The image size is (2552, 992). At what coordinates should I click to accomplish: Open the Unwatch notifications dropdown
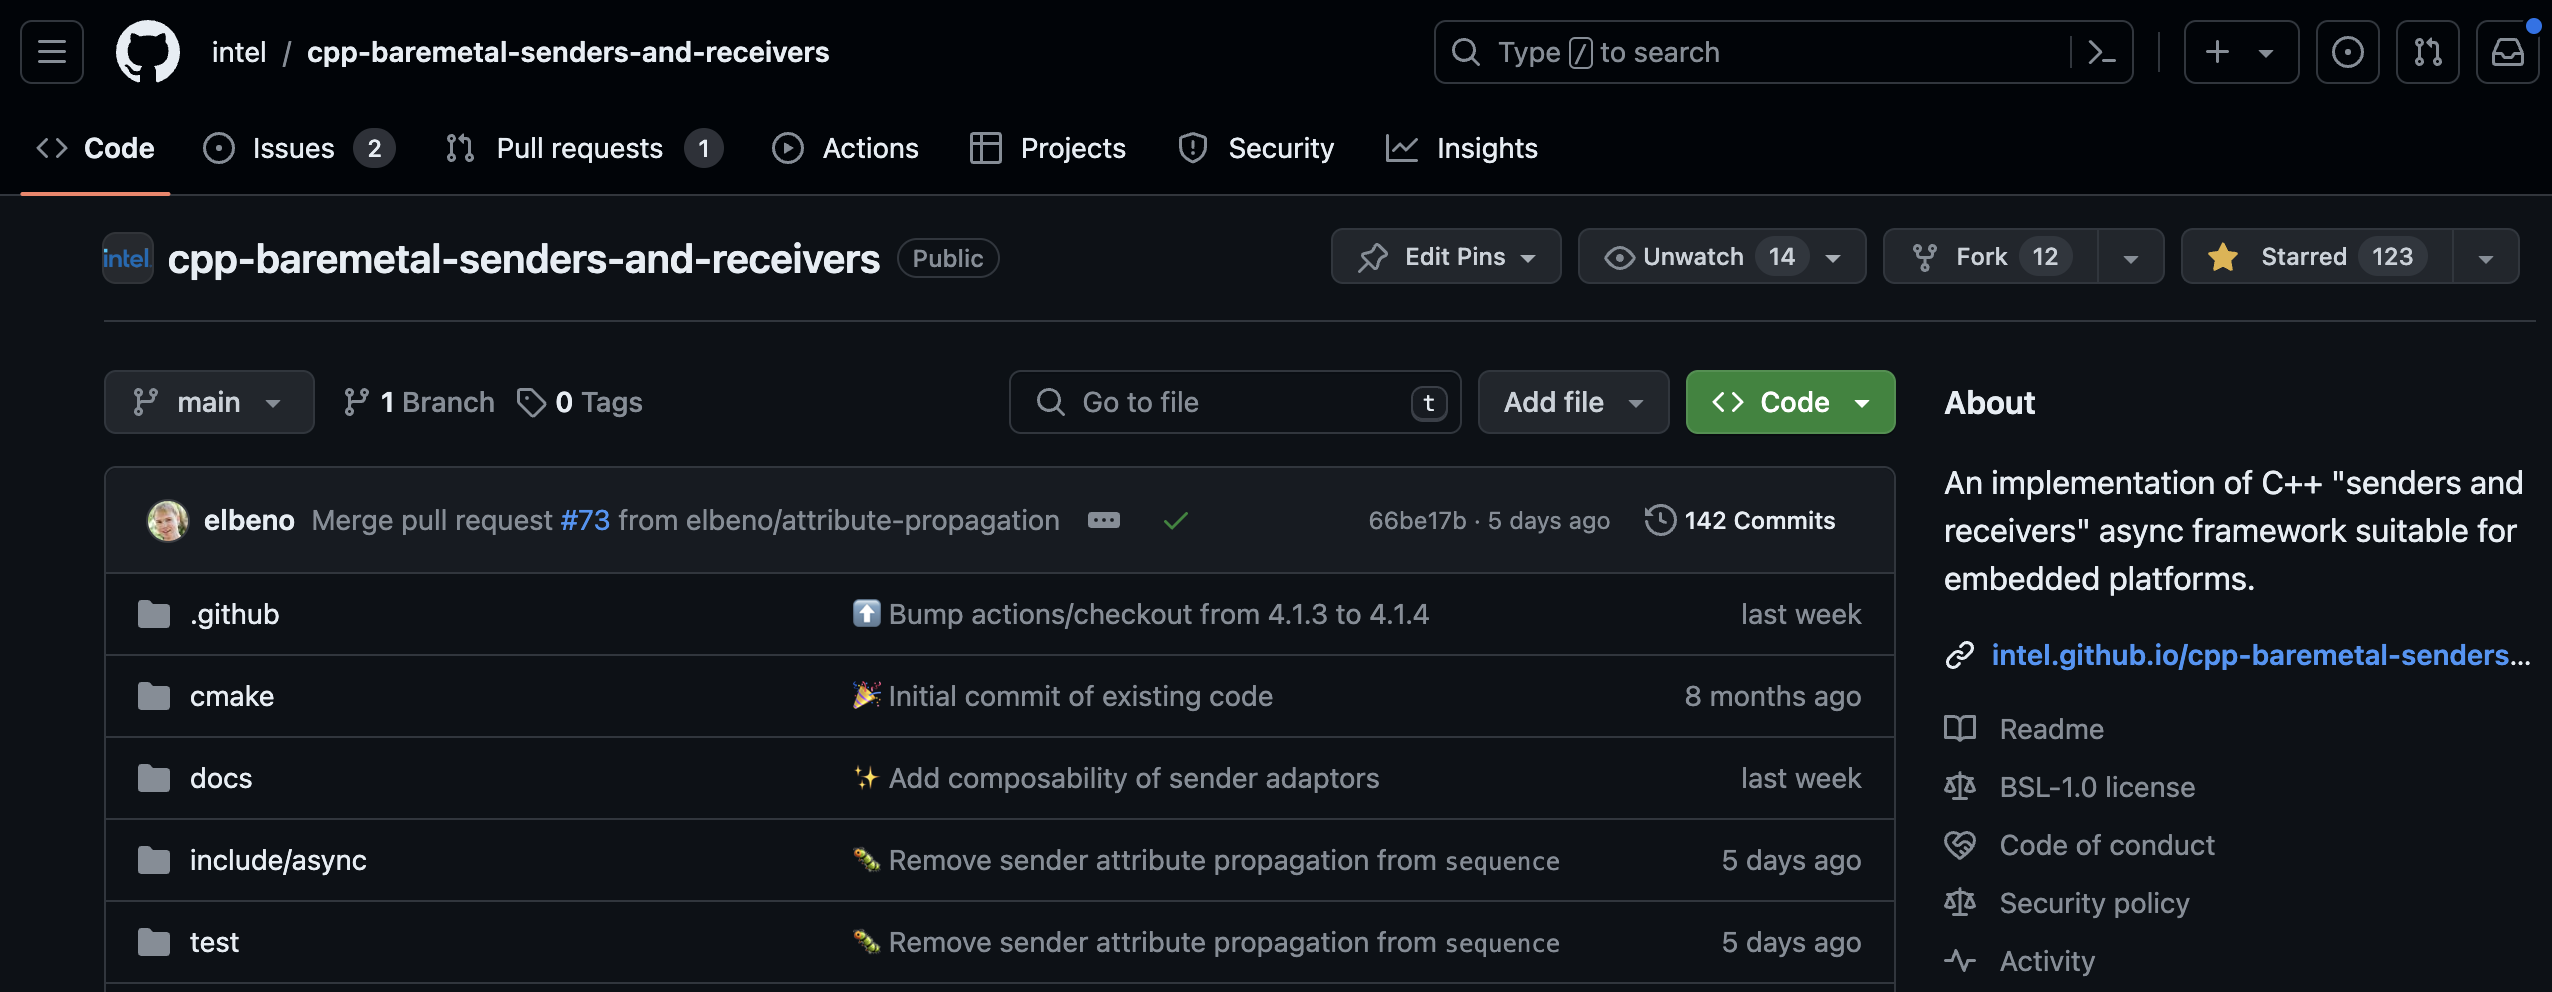point(1722,256)
